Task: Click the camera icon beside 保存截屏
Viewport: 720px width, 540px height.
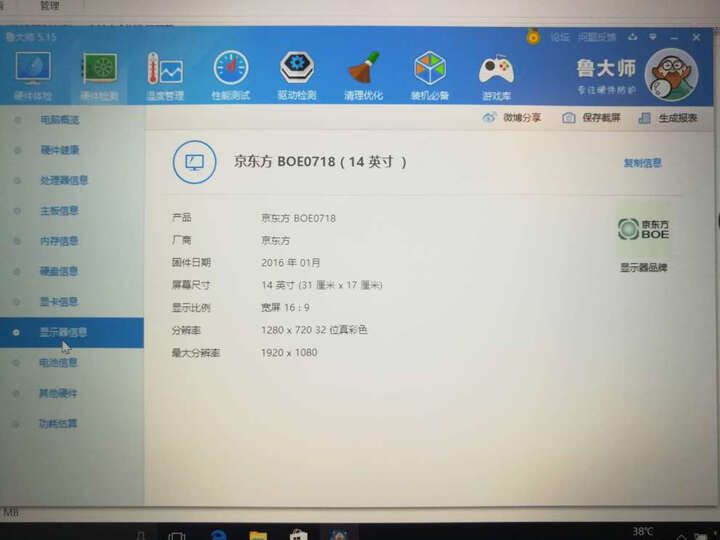Action: (568, 118)
